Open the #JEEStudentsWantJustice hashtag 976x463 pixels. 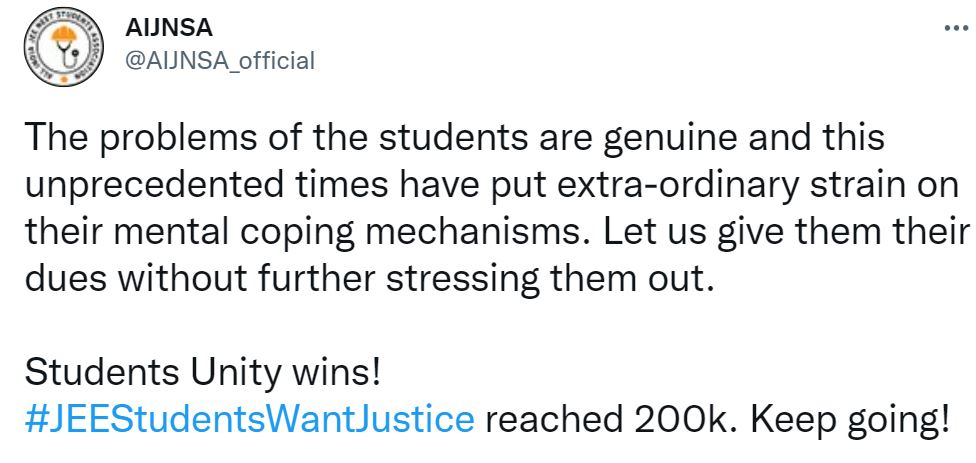click(248, 416)
